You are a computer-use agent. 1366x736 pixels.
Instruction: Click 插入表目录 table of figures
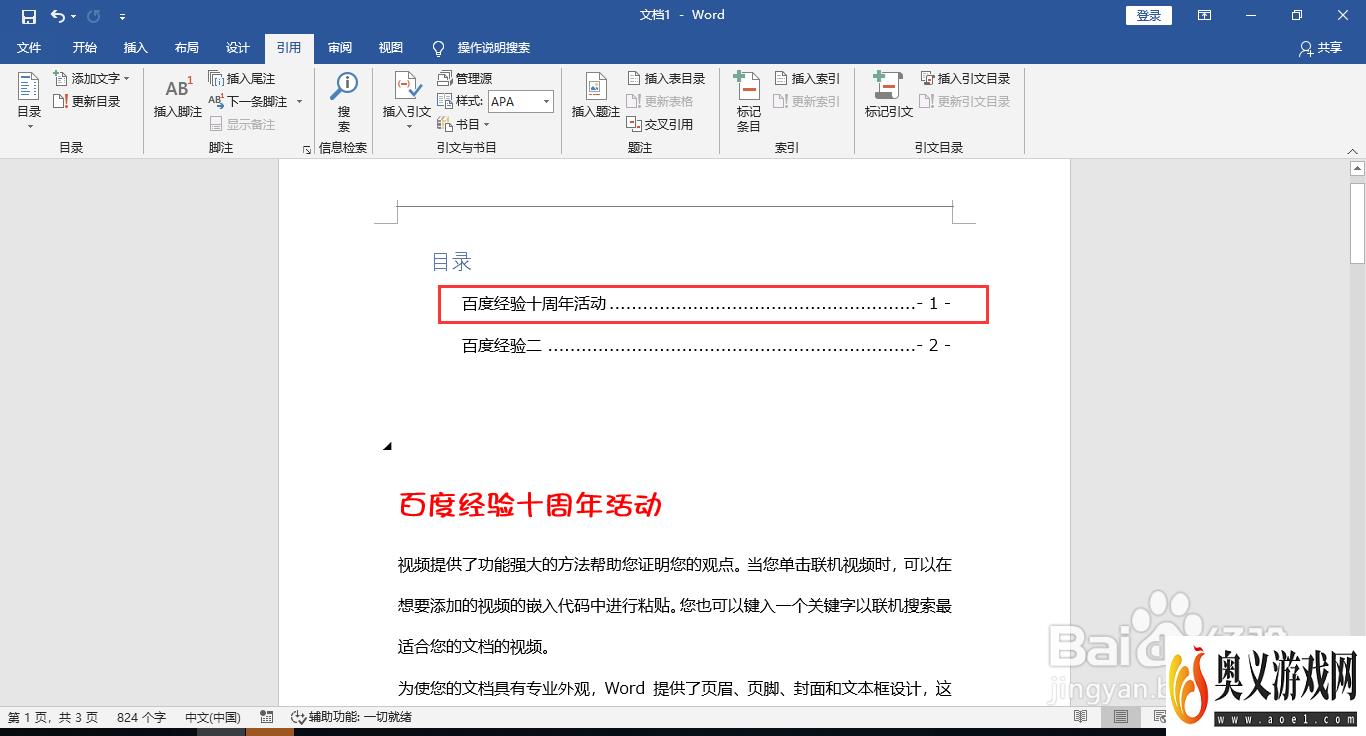(666, 78)
